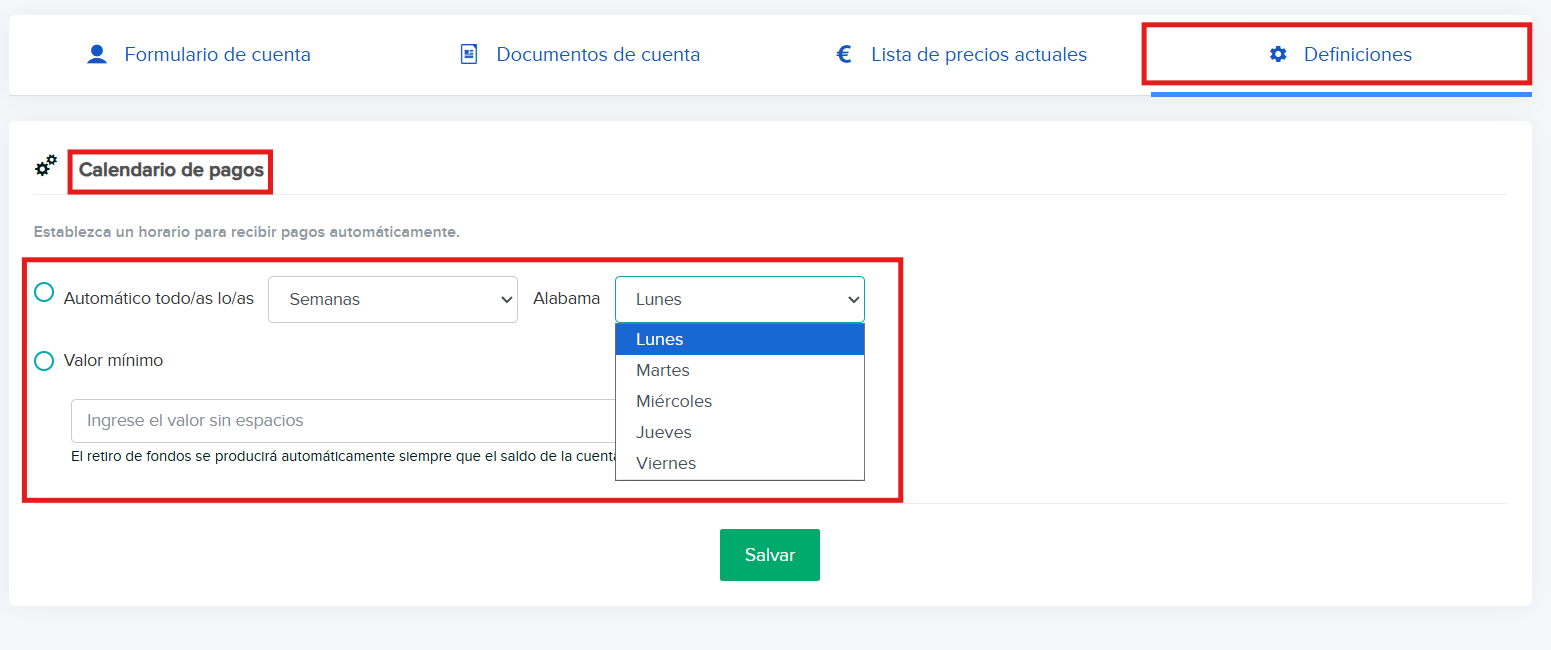This screenshot has height=650, width=1551.
Task: Select the Valor mínimo radio button
Action: point(44,361)
